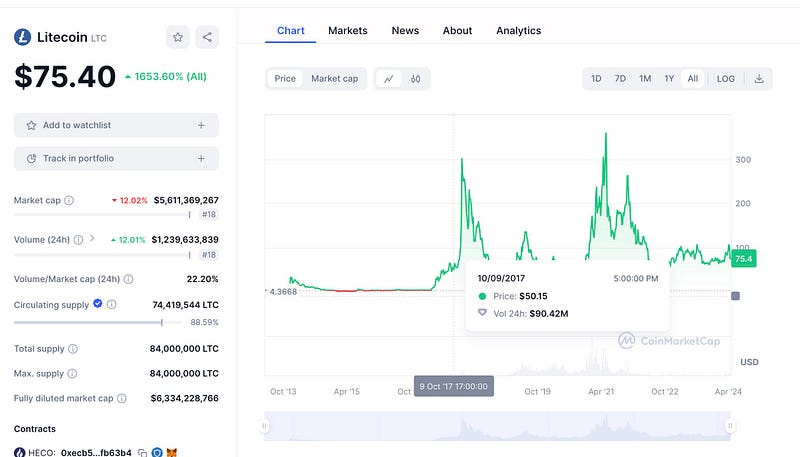The width and height of the screenshot is (800, 457).
Task: Click green Price dot in tooltip
Action: tap(482, 296)
